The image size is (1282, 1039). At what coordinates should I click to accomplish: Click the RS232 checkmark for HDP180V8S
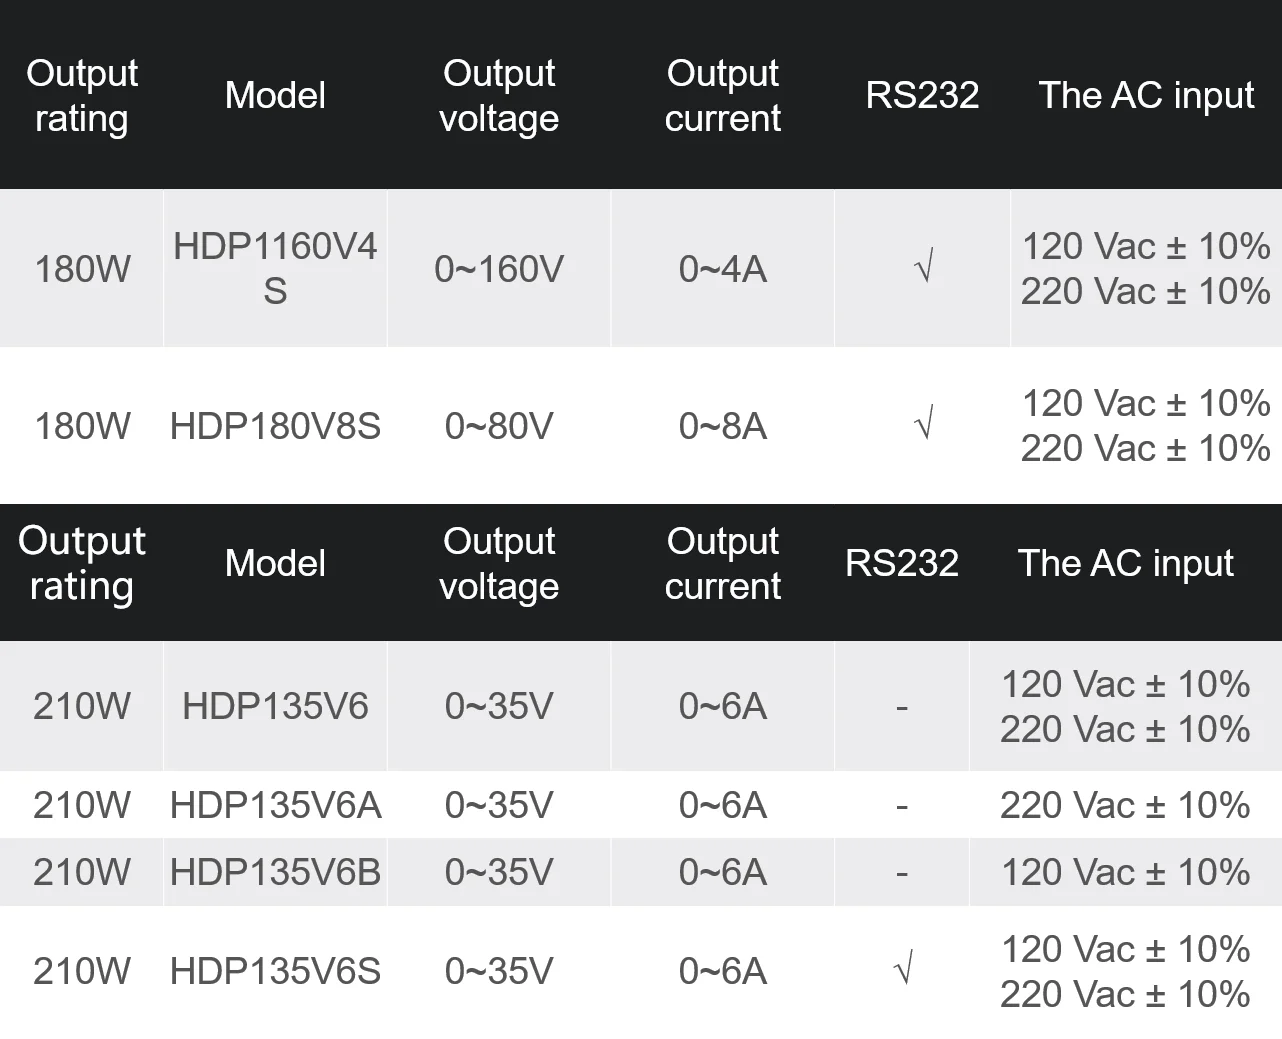(924, 425)
